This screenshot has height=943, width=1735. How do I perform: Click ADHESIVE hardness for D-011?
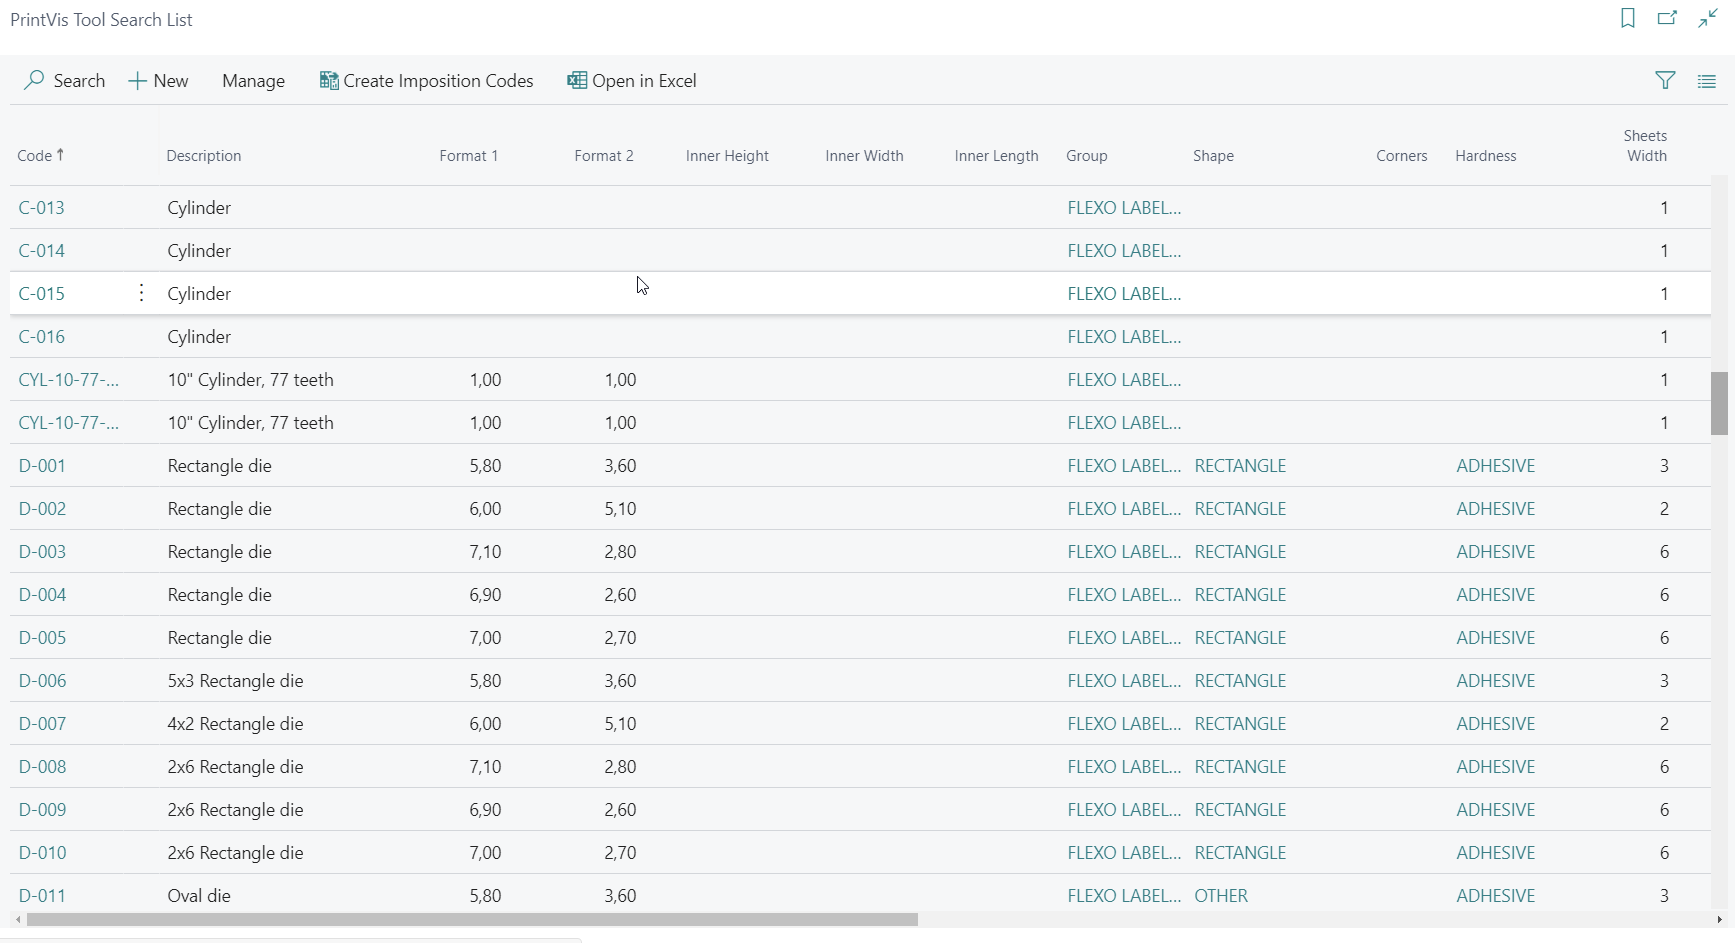1495,896
